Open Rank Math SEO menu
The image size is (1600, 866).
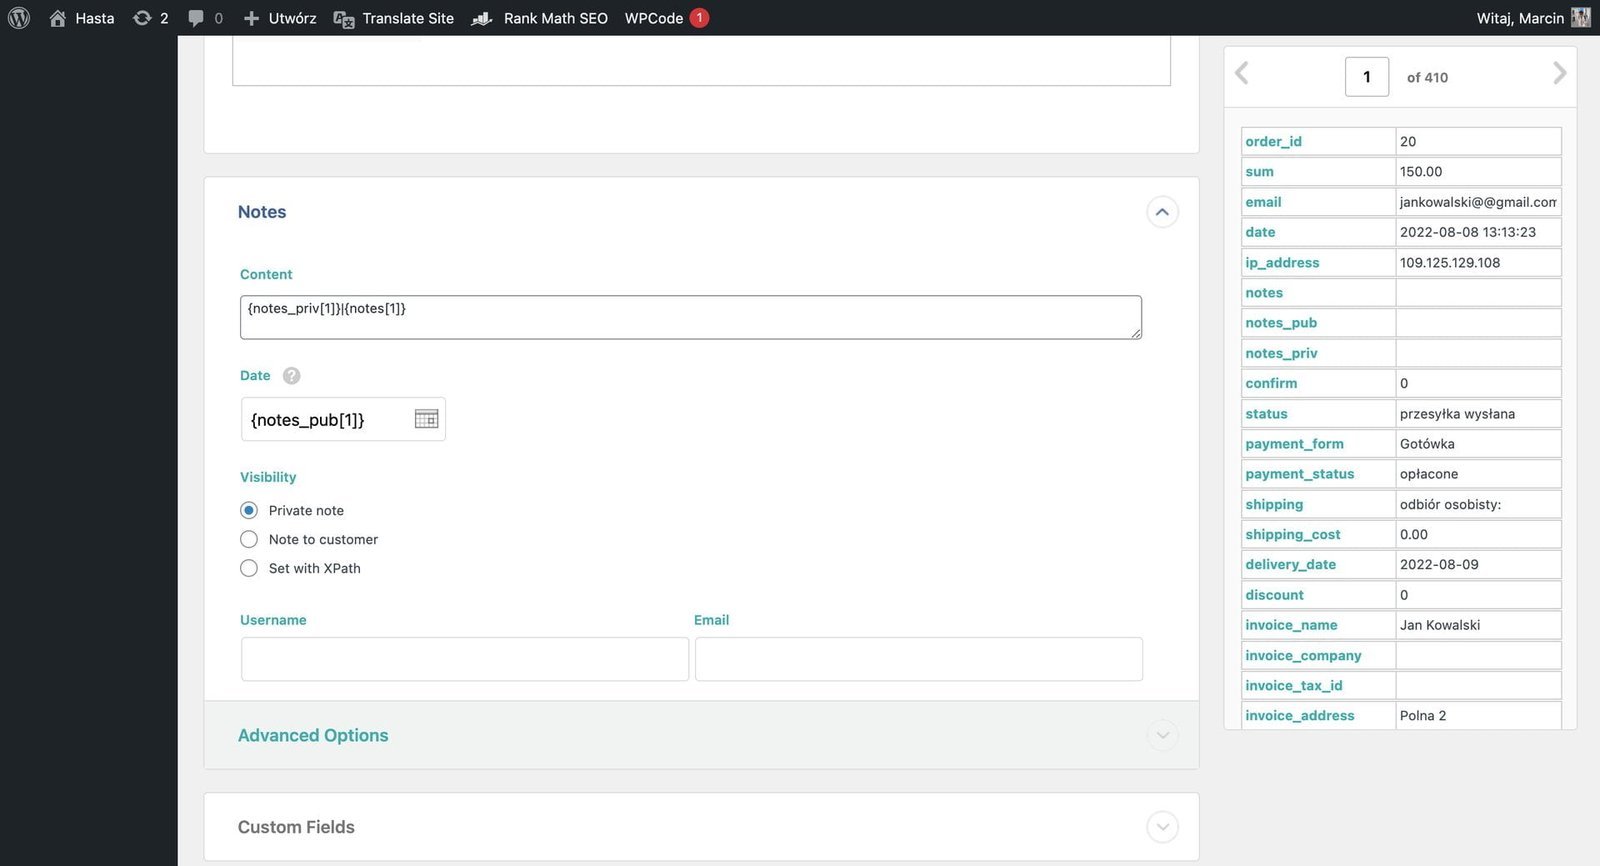click(541, 18)
